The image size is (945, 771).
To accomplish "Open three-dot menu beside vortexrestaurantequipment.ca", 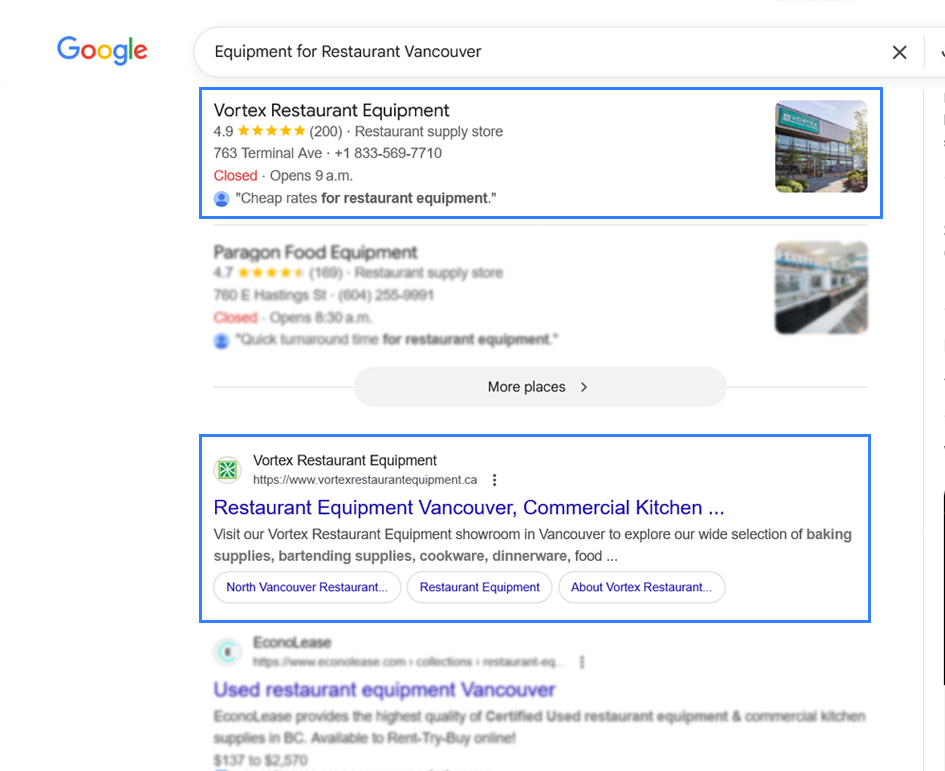I will [494, 480].
